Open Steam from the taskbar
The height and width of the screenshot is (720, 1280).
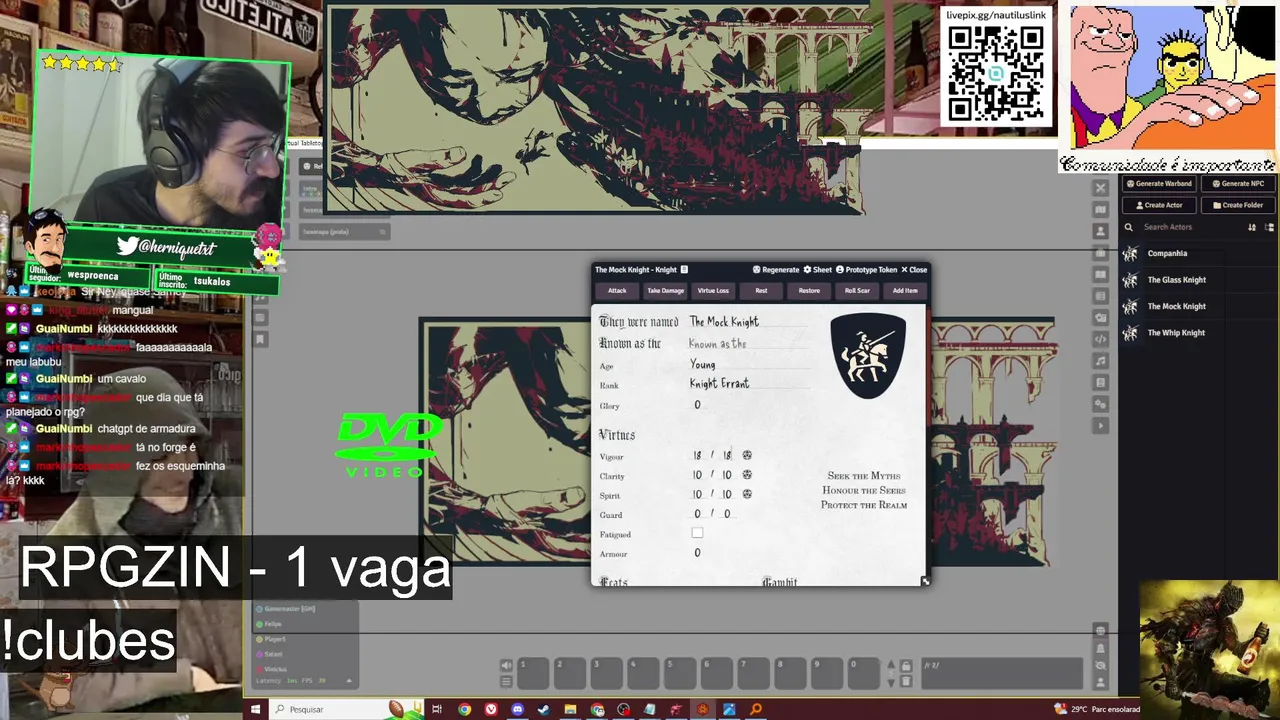point(543,709)
